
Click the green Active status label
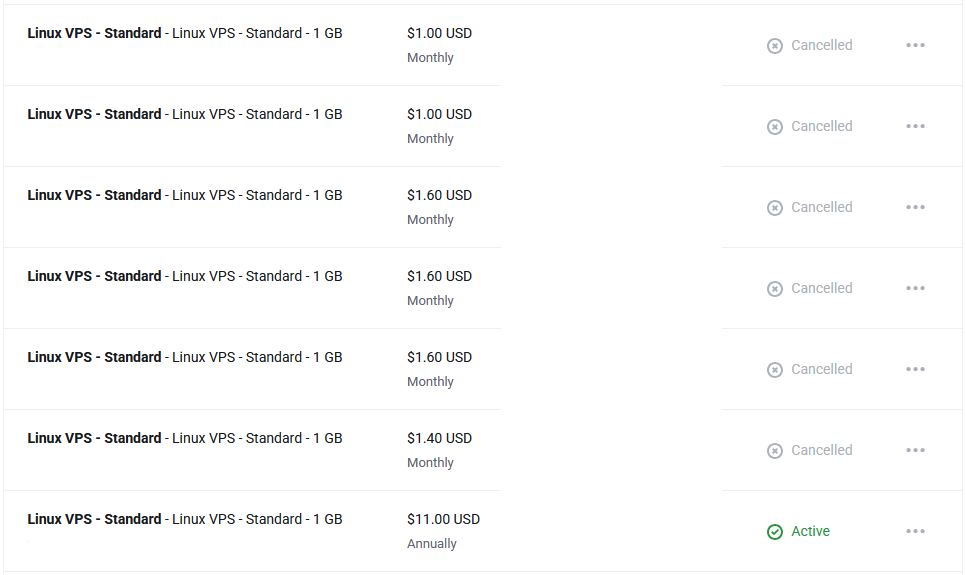[x=810, y=531]
